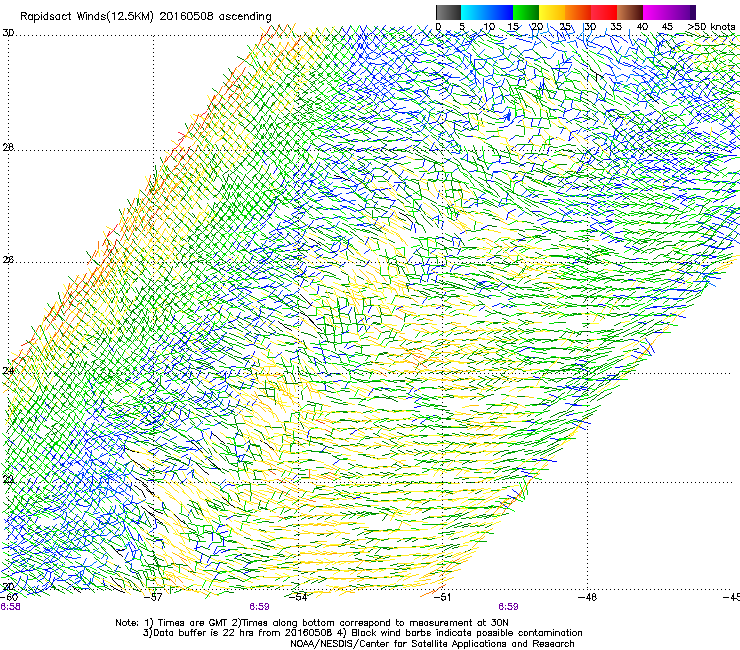The width and height of the screenshot is (740, 650).
Task: Click the "6:59" time label near -54
Action: point(260,607)
